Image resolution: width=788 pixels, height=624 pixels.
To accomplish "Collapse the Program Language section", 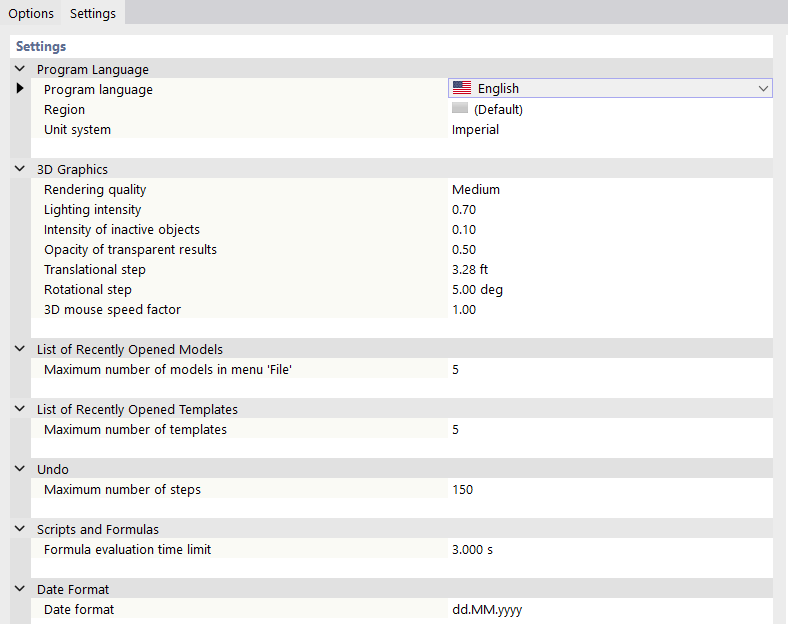I will (20, 69).
